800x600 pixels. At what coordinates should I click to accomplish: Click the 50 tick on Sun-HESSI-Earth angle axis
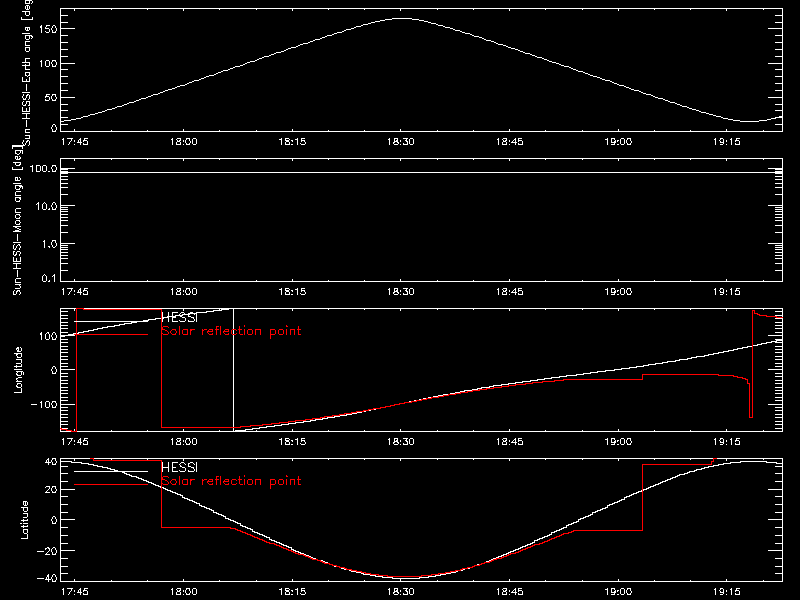coord(51,97)
